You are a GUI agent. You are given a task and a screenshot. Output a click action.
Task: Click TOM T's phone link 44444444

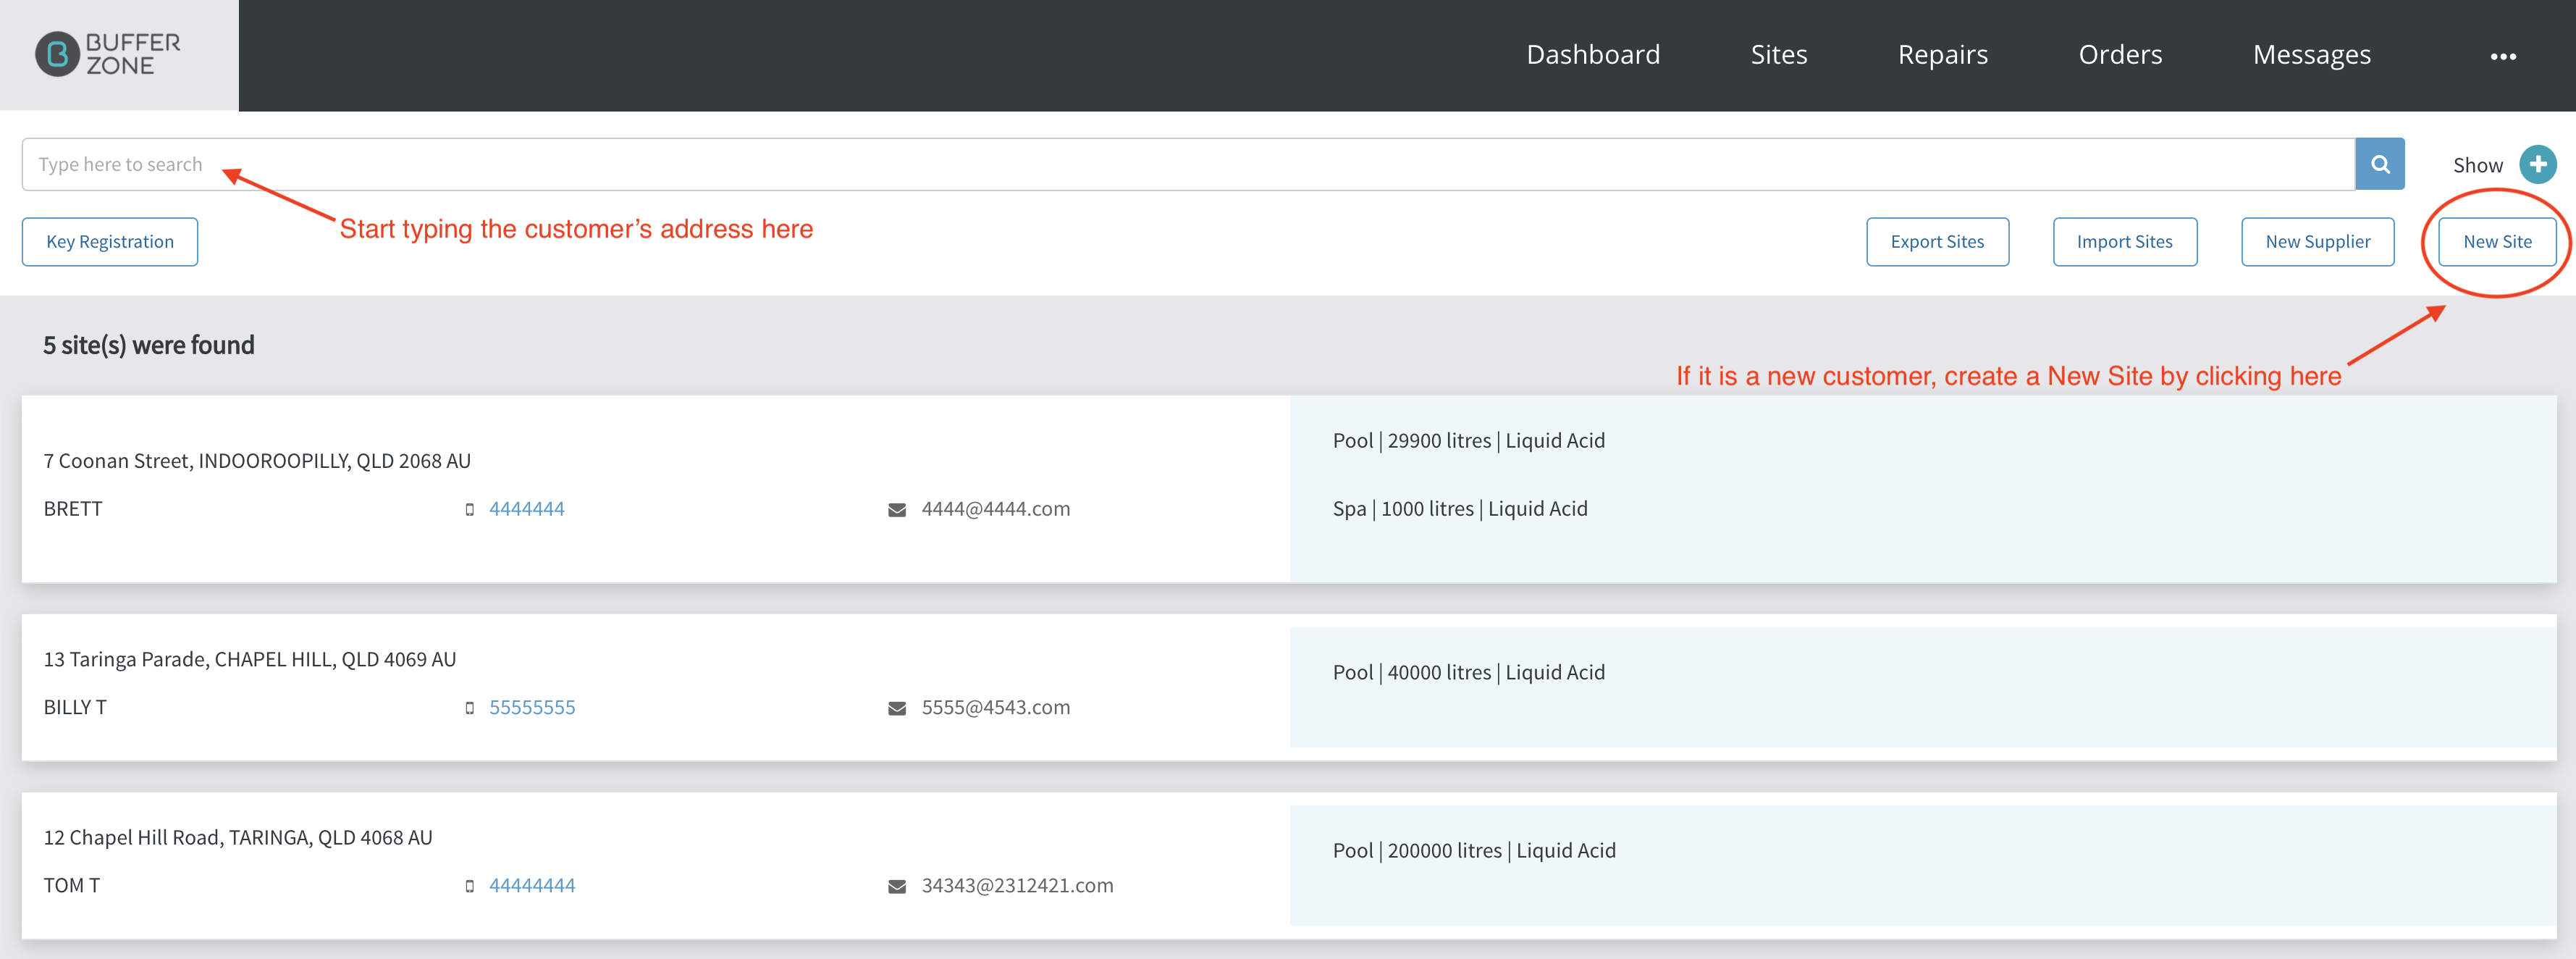click(x=532, y=885)
